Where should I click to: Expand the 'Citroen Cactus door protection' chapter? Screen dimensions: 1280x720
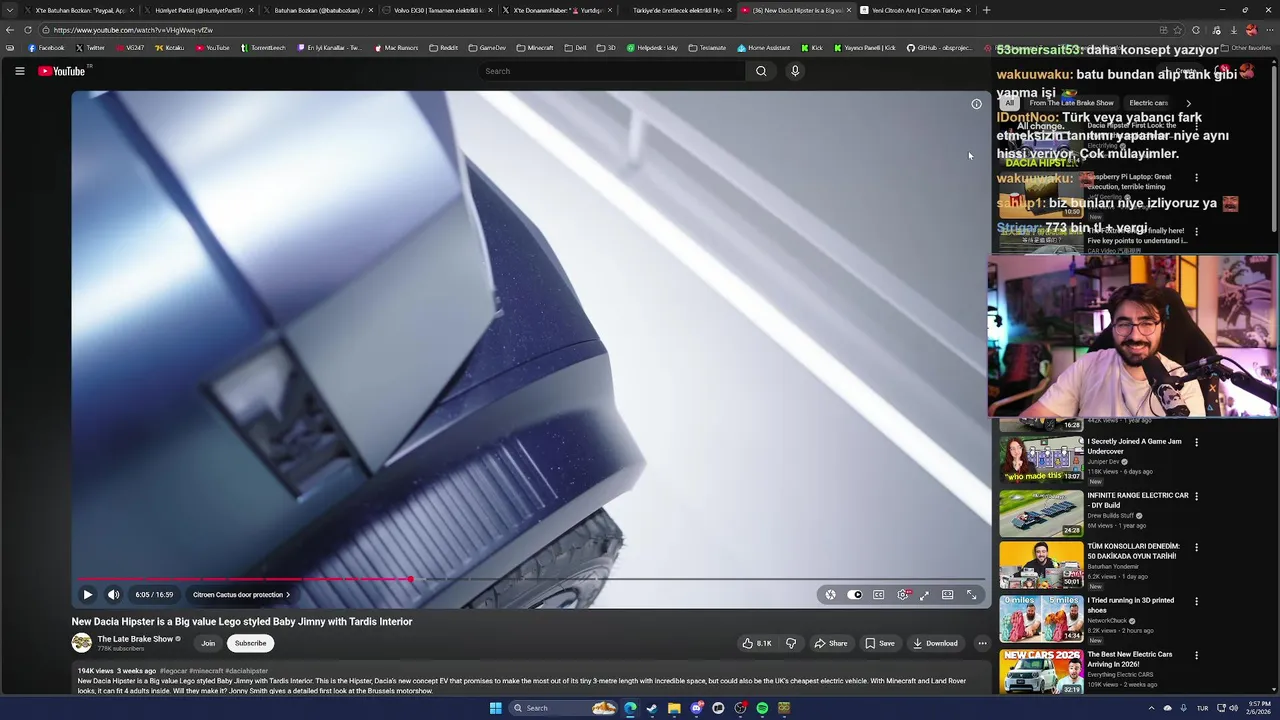(x=241, y=595)
